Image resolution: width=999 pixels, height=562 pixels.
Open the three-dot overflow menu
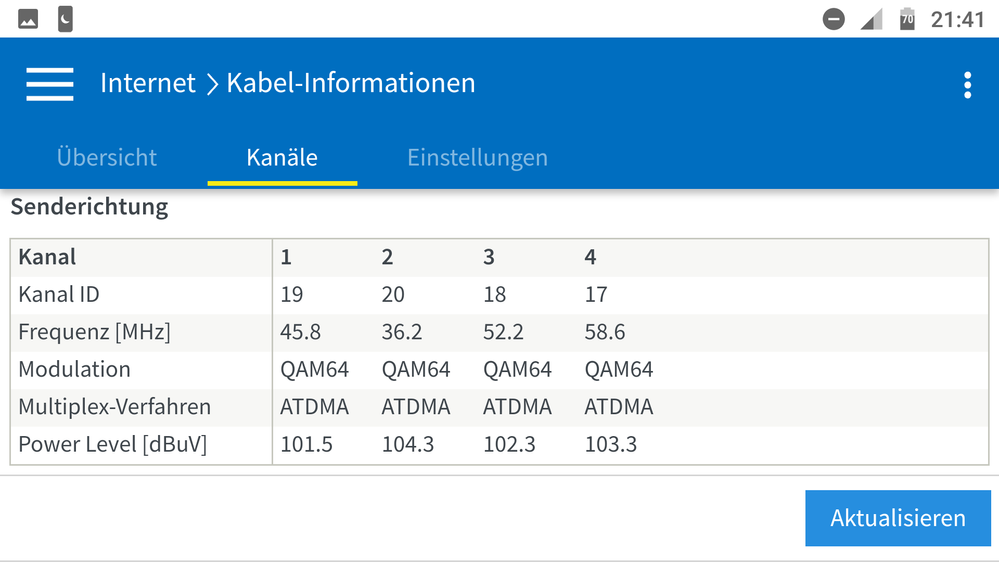967,85
